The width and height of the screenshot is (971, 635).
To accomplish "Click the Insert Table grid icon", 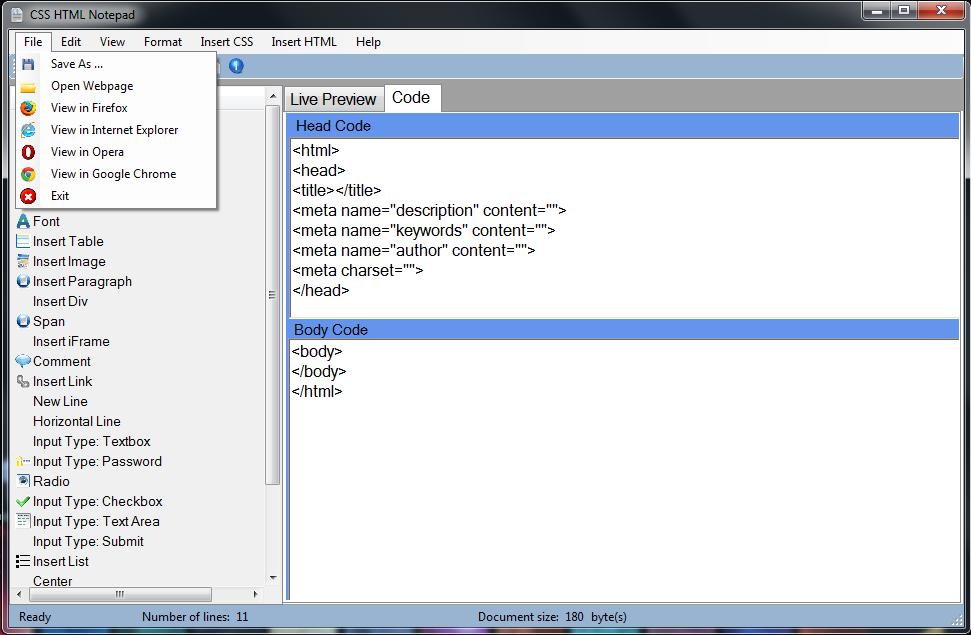I will click(x=23, y=241).
